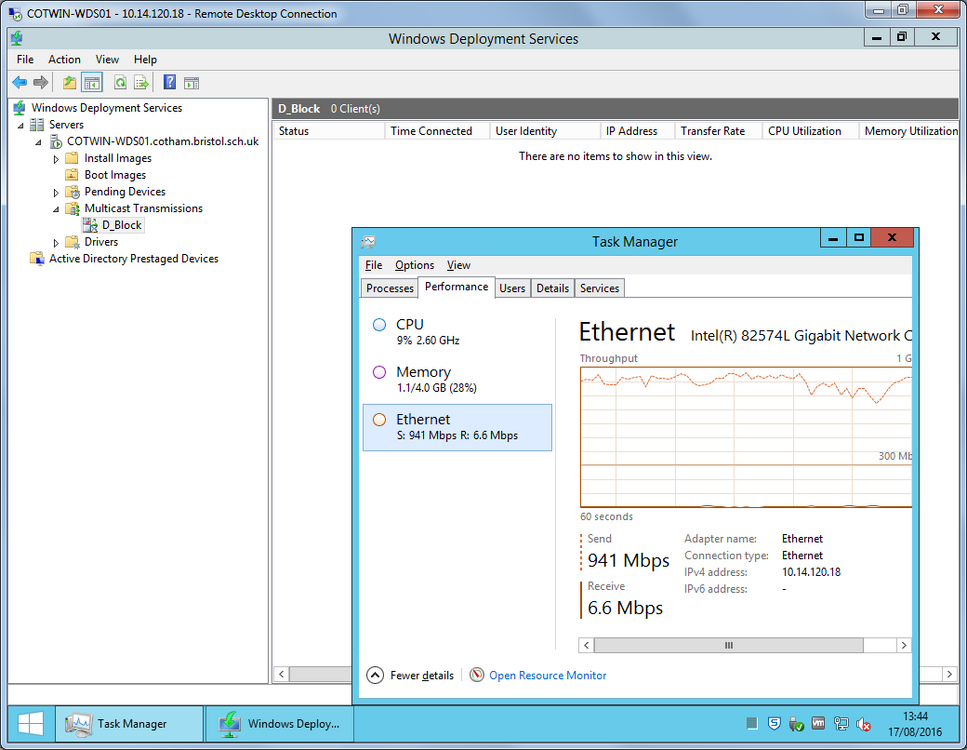
Task: Click the Safely Remove Hardware tray icon
Action: [x=796, y=723]
